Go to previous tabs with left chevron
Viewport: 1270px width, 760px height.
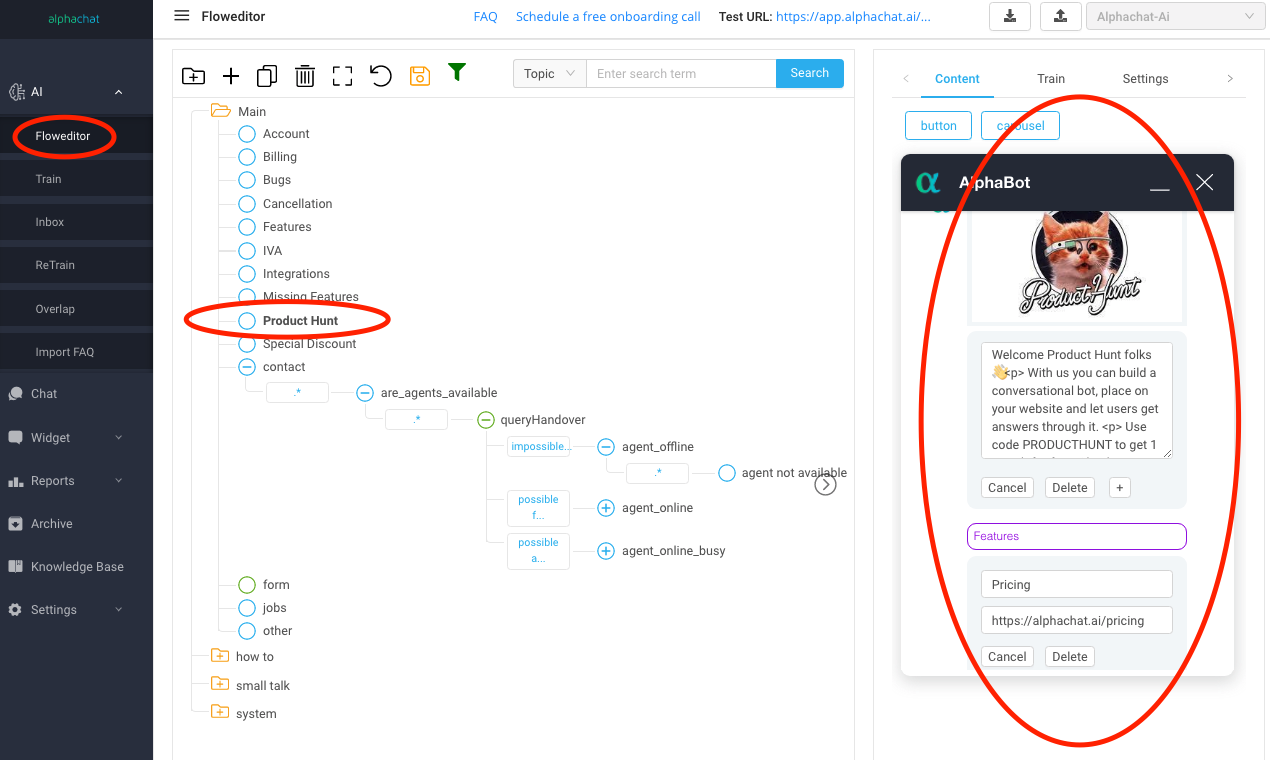point(906,79)
